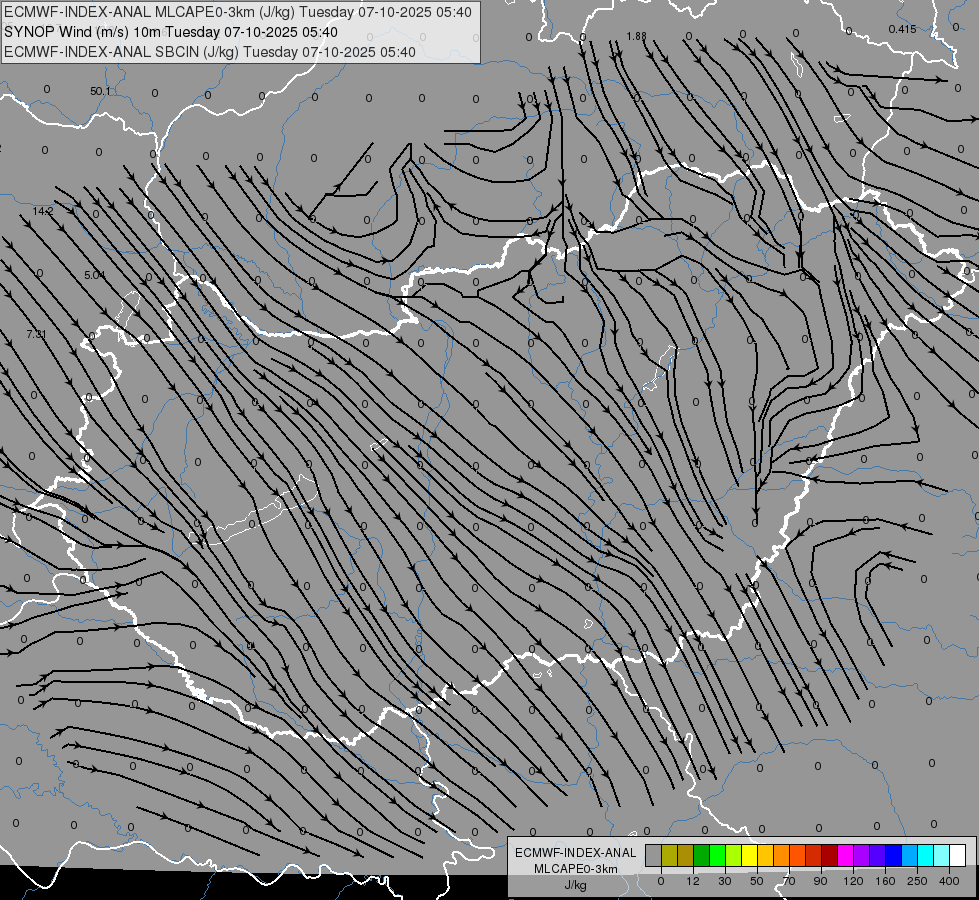Screen dimensions: 979x900
Task: Click the dark green legend swatch
Action: tap(702, 855)
